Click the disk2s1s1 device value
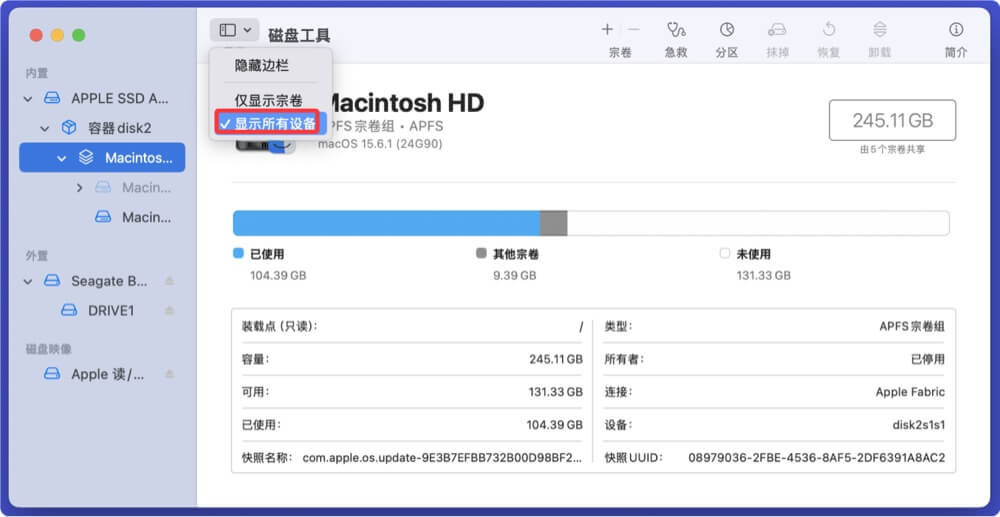This screenshot has height=517, width=1000. (x=918, y=425)
